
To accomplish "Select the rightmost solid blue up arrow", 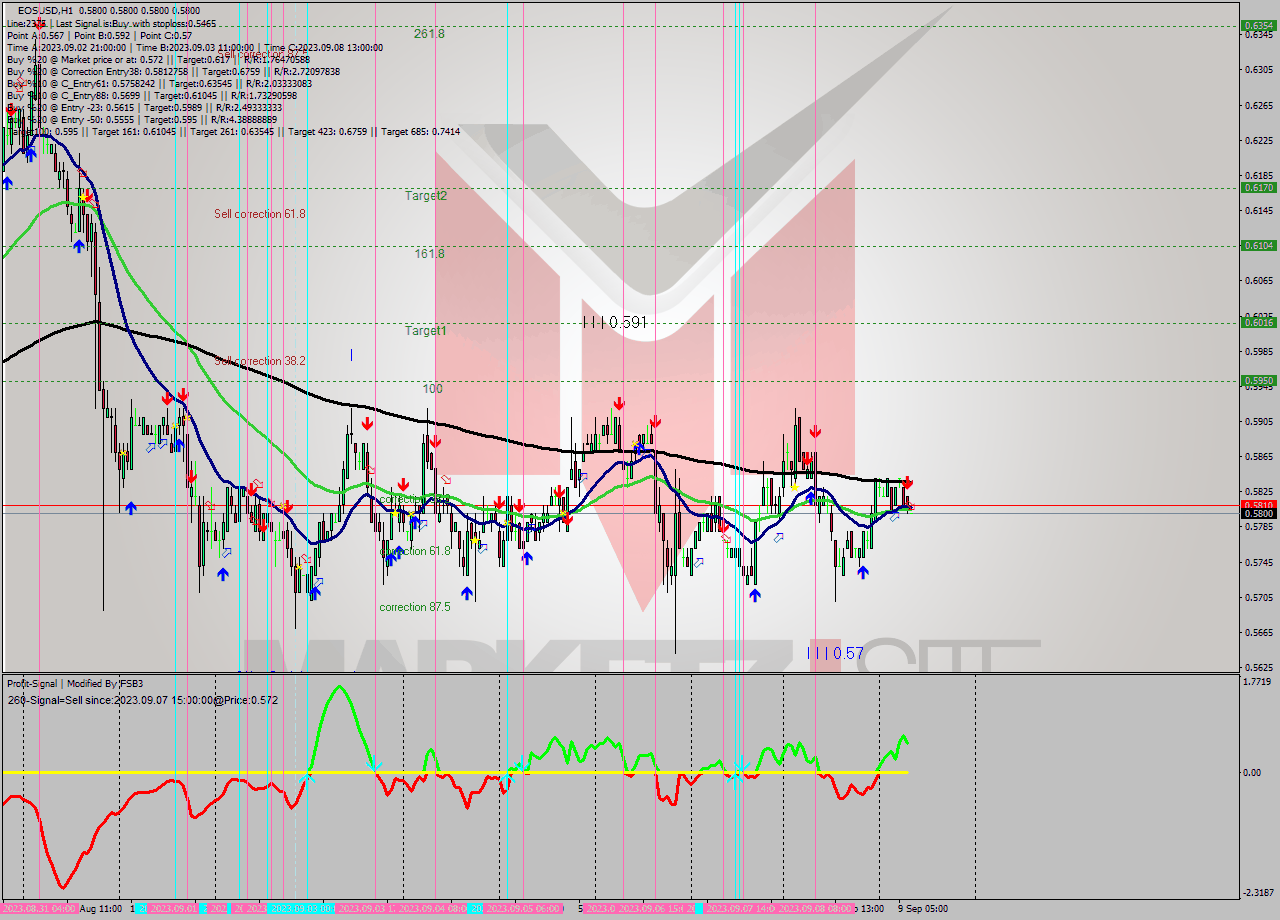I will (862, 571).
